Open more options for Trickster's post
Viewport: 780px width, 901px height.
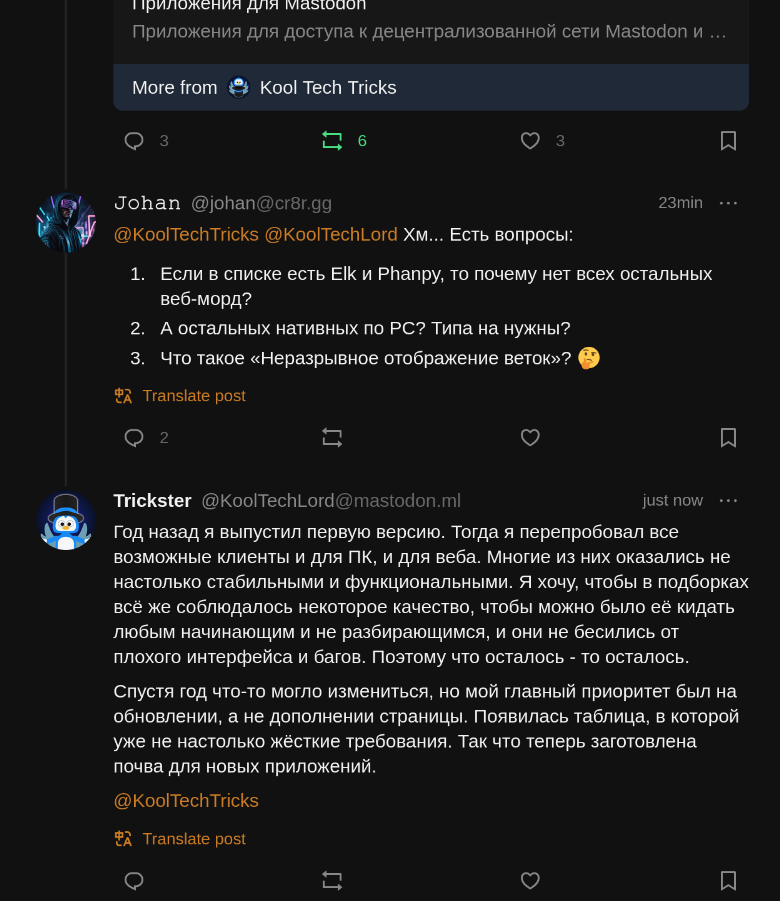tap(728, 500)
